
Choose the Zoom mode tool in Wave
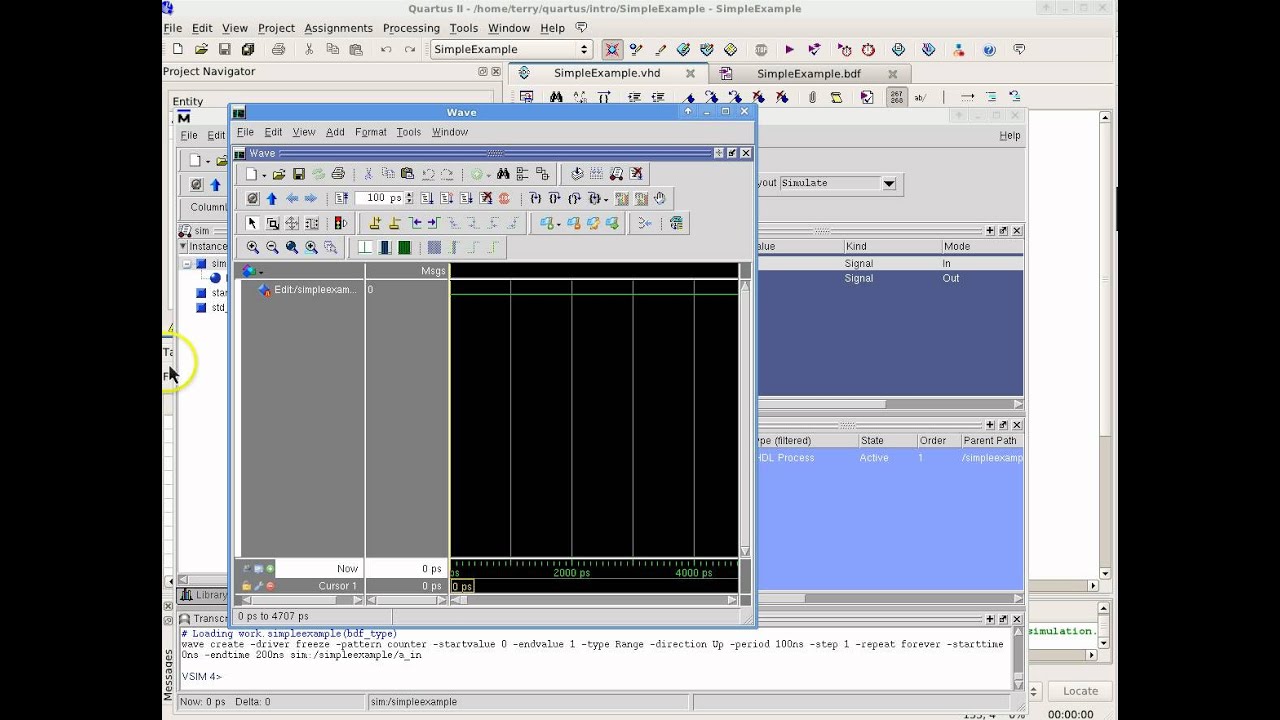tap(272, 223)
